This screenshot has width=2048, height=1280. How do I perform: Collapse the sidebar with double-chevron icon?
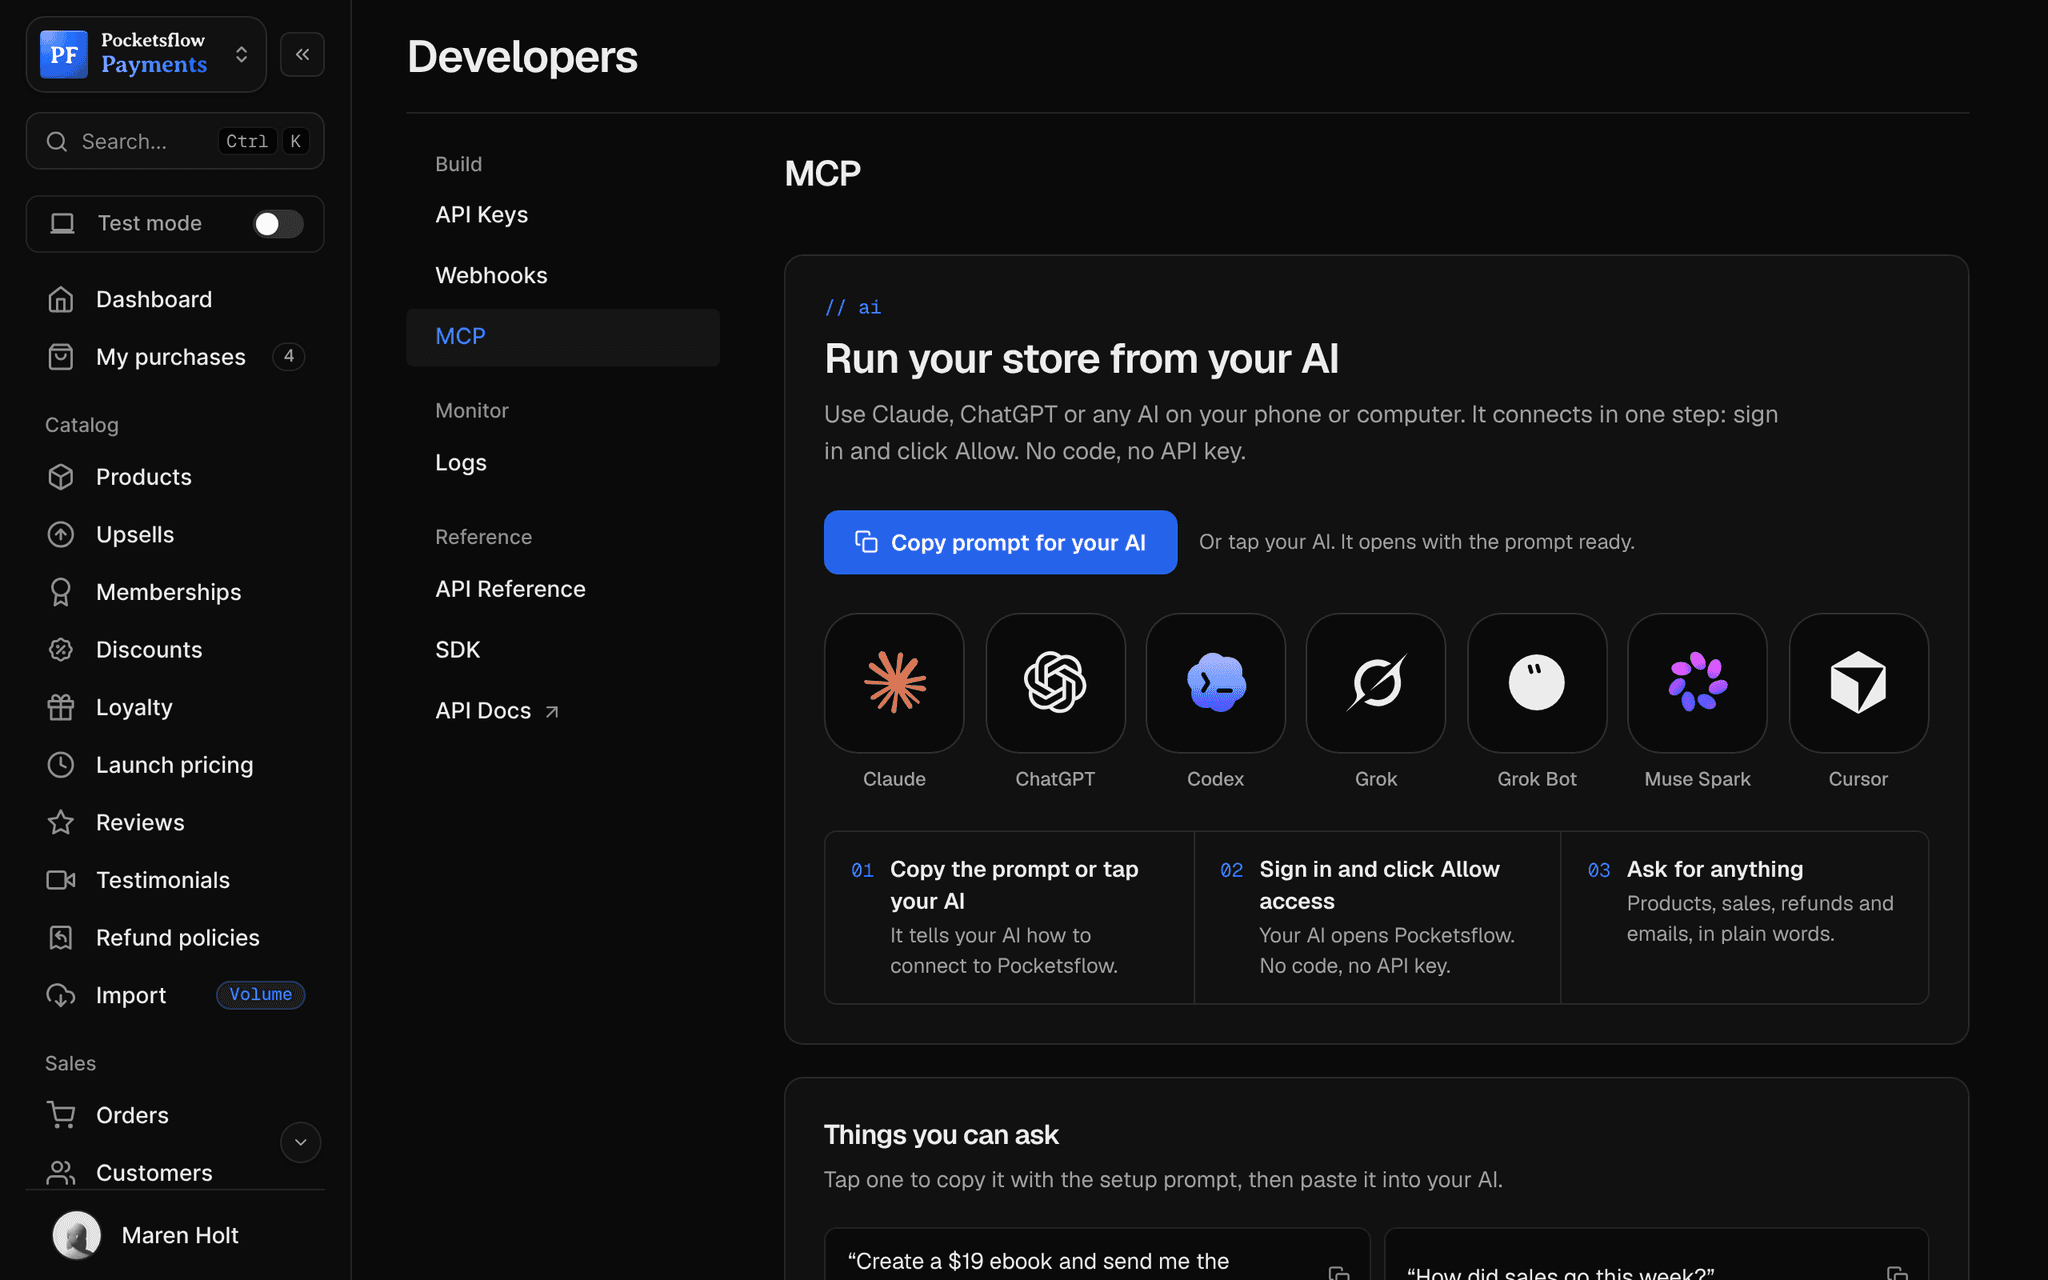(x=302, y=54)
